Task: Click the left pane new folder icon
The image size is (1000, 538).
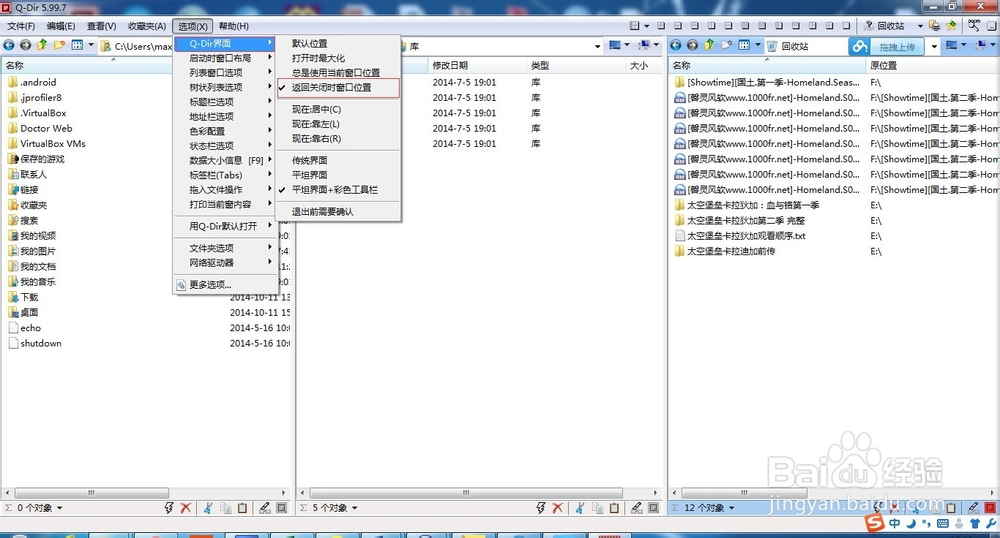Action: 59,45
